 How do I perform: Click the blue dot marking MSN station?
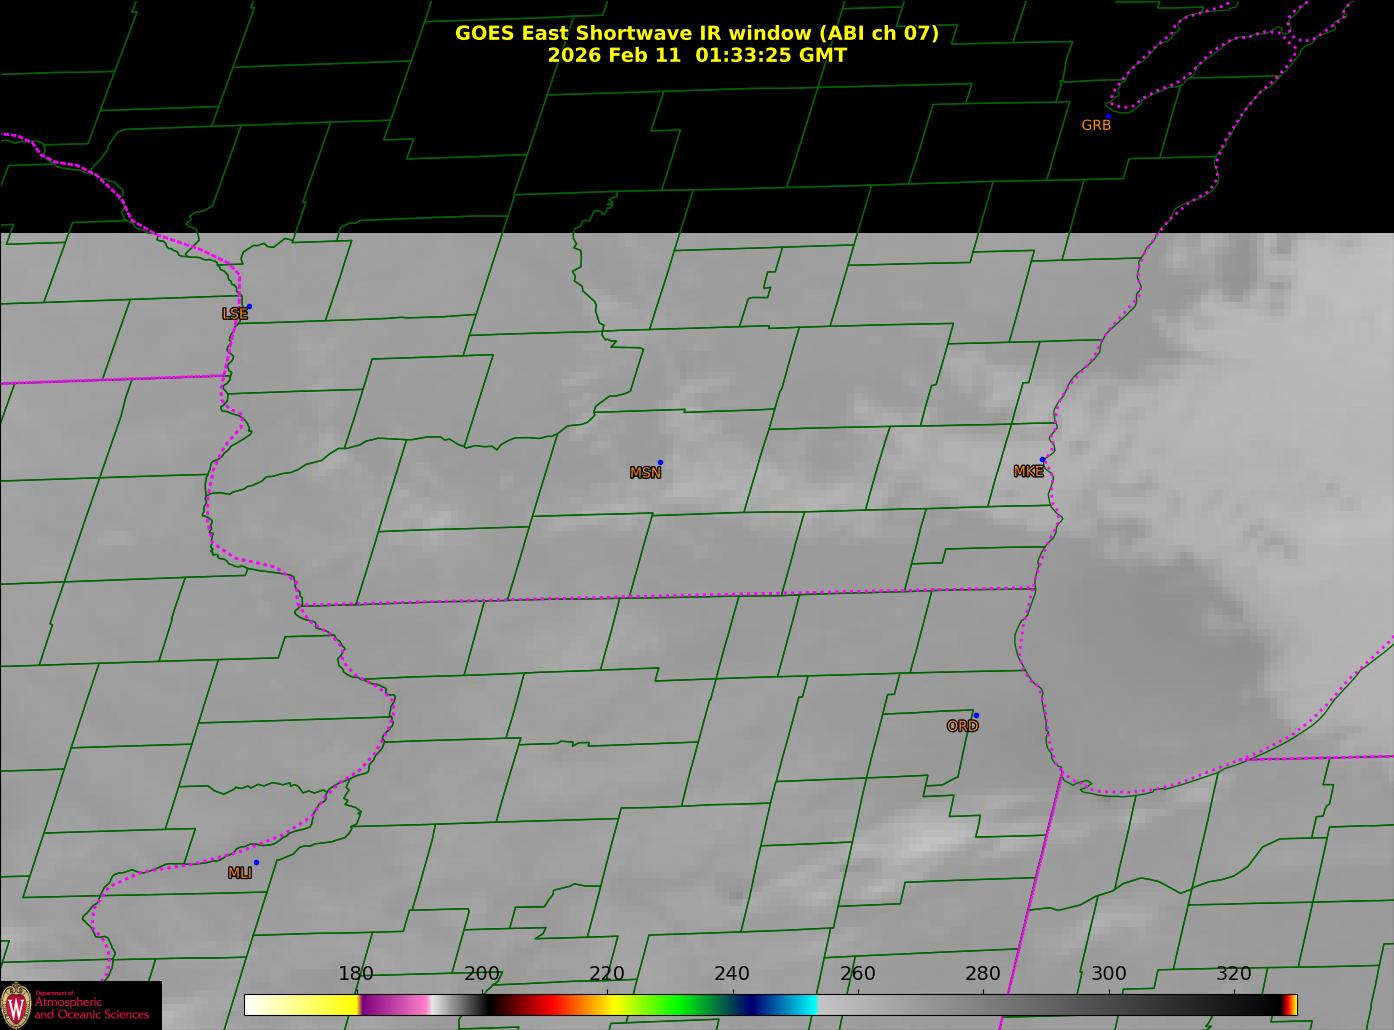click(660, 462)
